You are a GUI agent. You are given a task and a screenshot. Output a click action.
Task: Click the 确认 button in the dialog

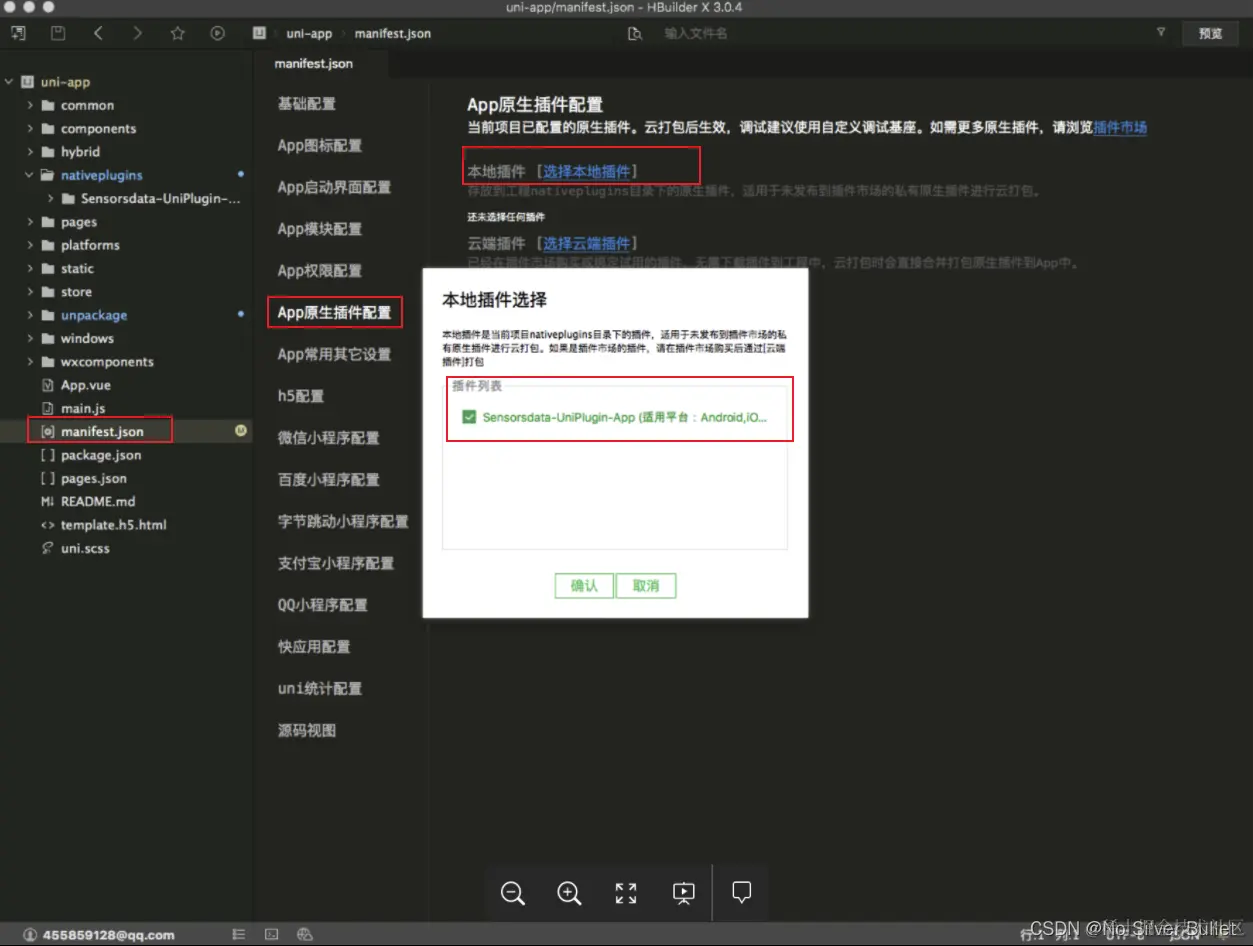tap(583, 586)
